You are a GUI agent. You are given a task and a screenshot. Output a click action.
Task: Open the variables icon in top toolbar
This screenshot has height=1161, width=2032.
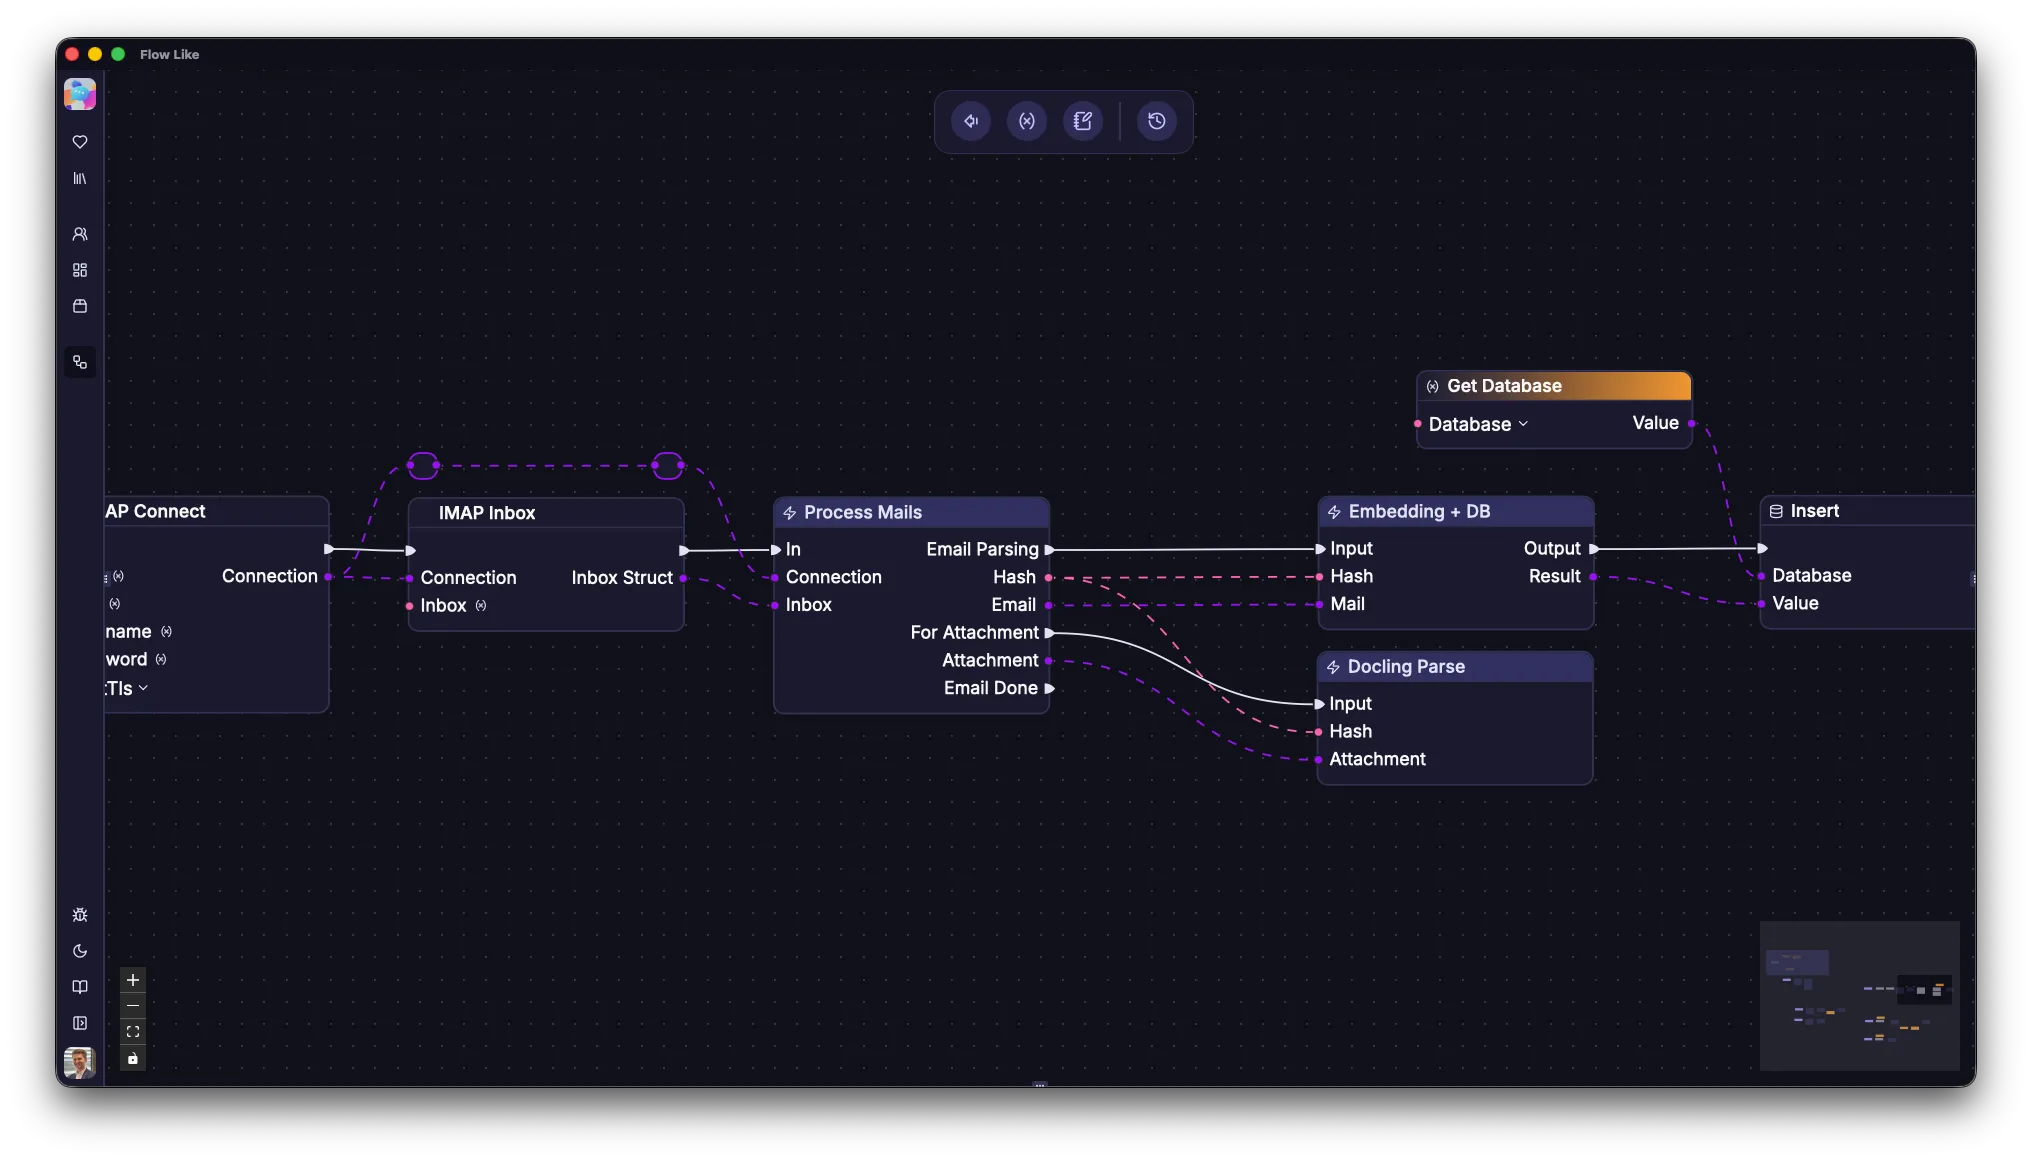(x=1027, y=121)
